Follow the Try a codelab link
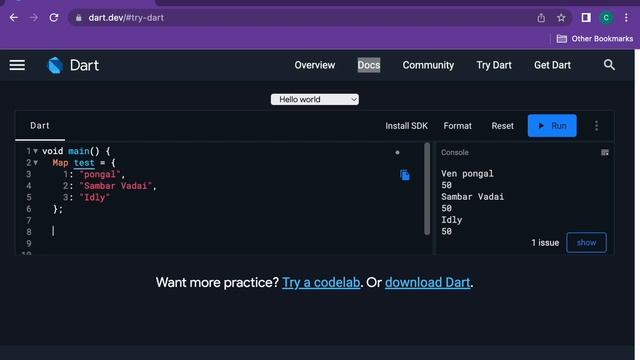Viewport: 640px width, 360px height. [x=321, y=282]
